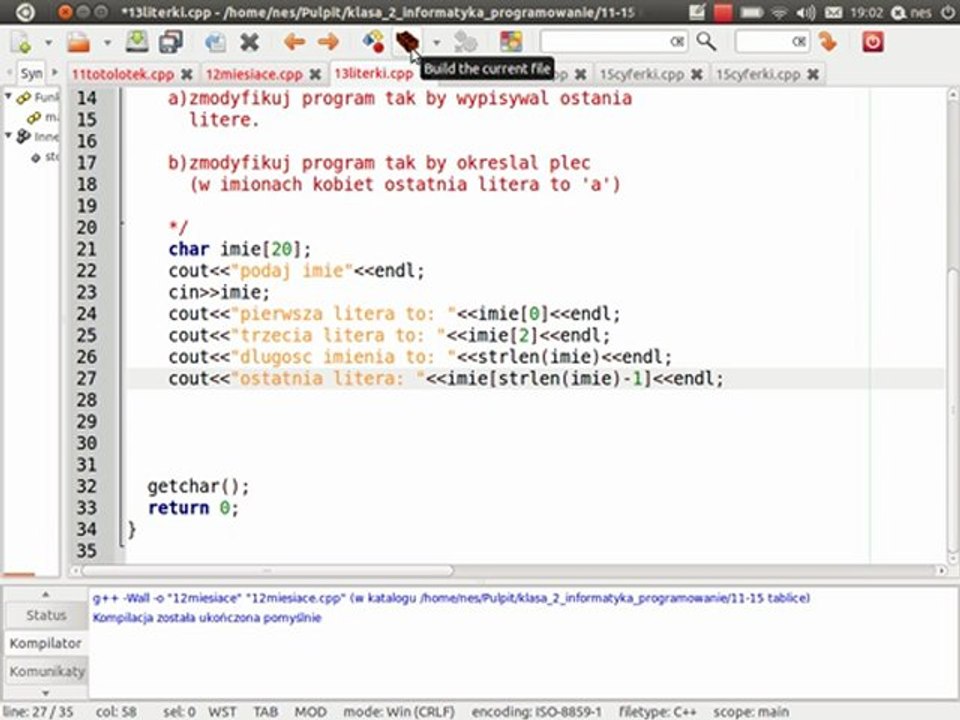Close the current file via toolbar X icon
This screenshot has height=720, width=960.
tap(249, 42)
